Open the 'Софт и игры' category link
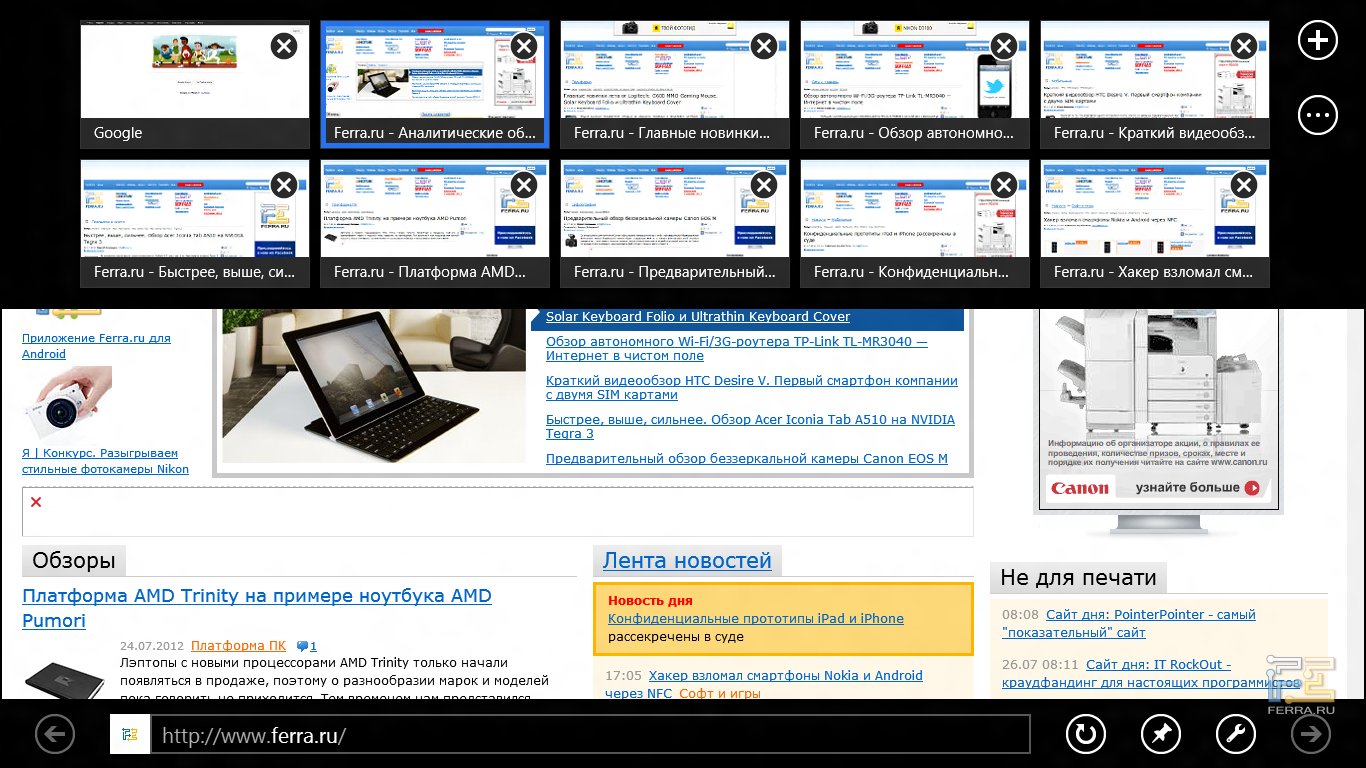1366x768 pixels. pos(720,694)
